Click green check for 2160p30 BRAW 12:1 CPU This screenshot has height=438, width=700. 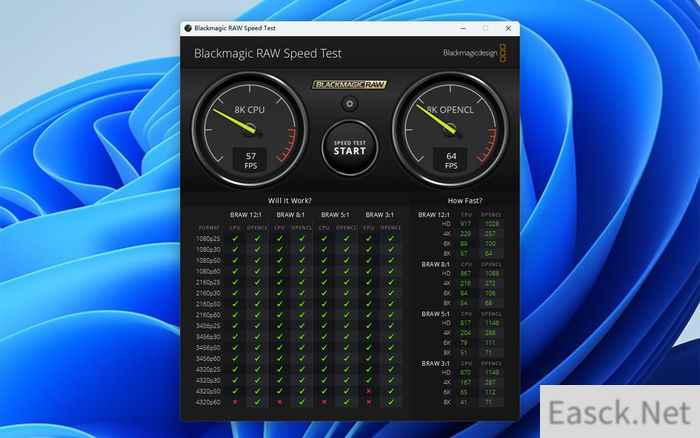235,293
